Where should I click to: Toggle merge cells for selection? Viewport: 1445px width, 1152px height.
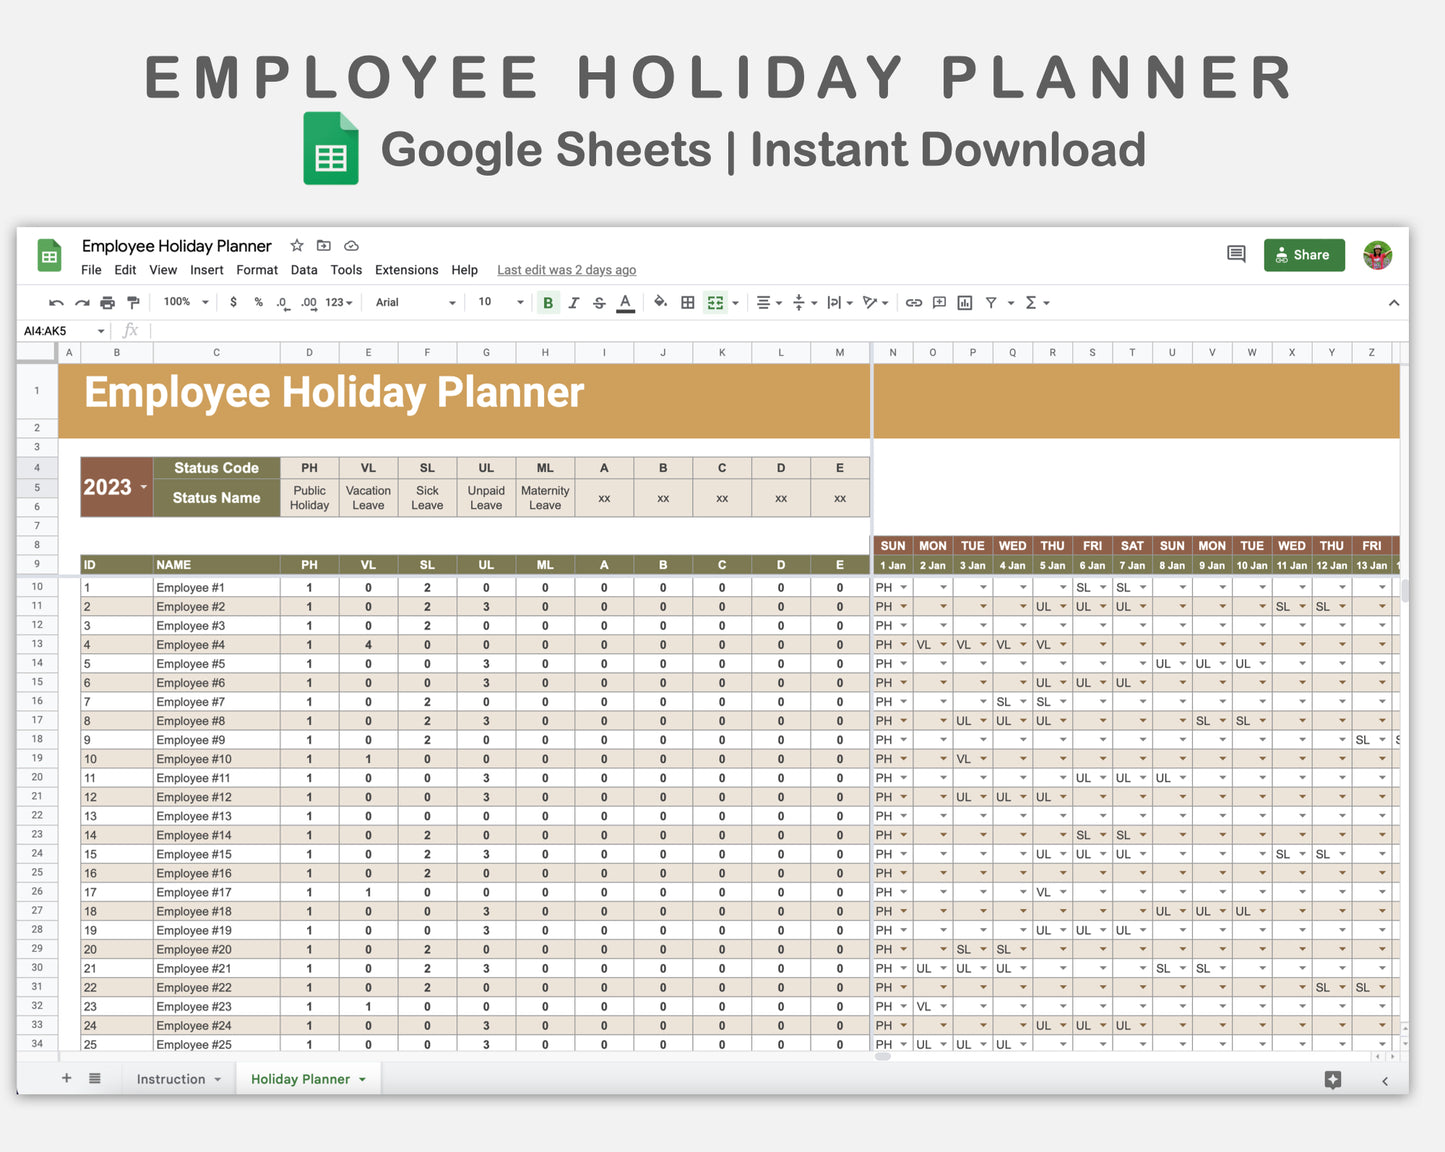pos(714,302)
